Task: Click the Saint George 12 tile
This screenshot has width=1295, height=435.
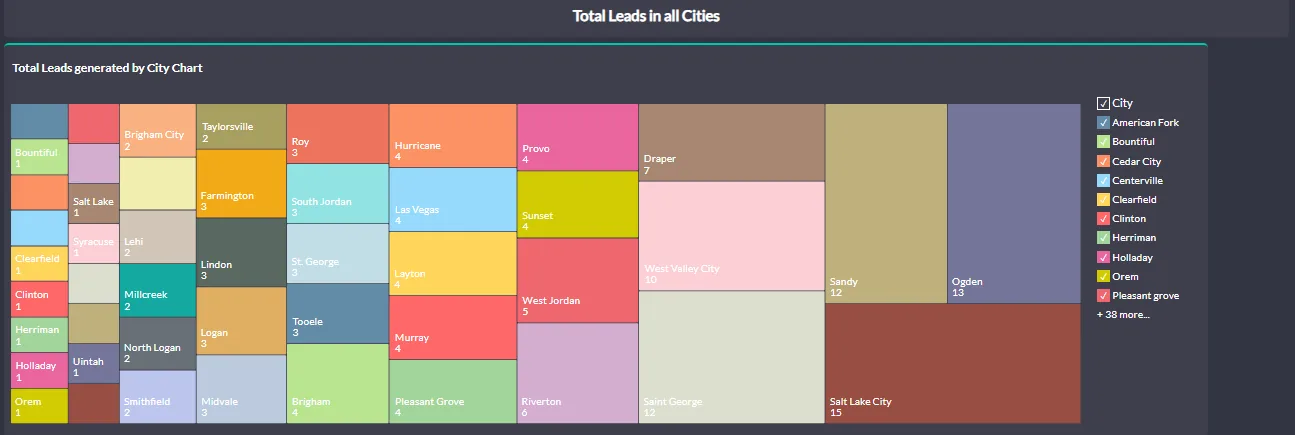Action: coord(731,357)
